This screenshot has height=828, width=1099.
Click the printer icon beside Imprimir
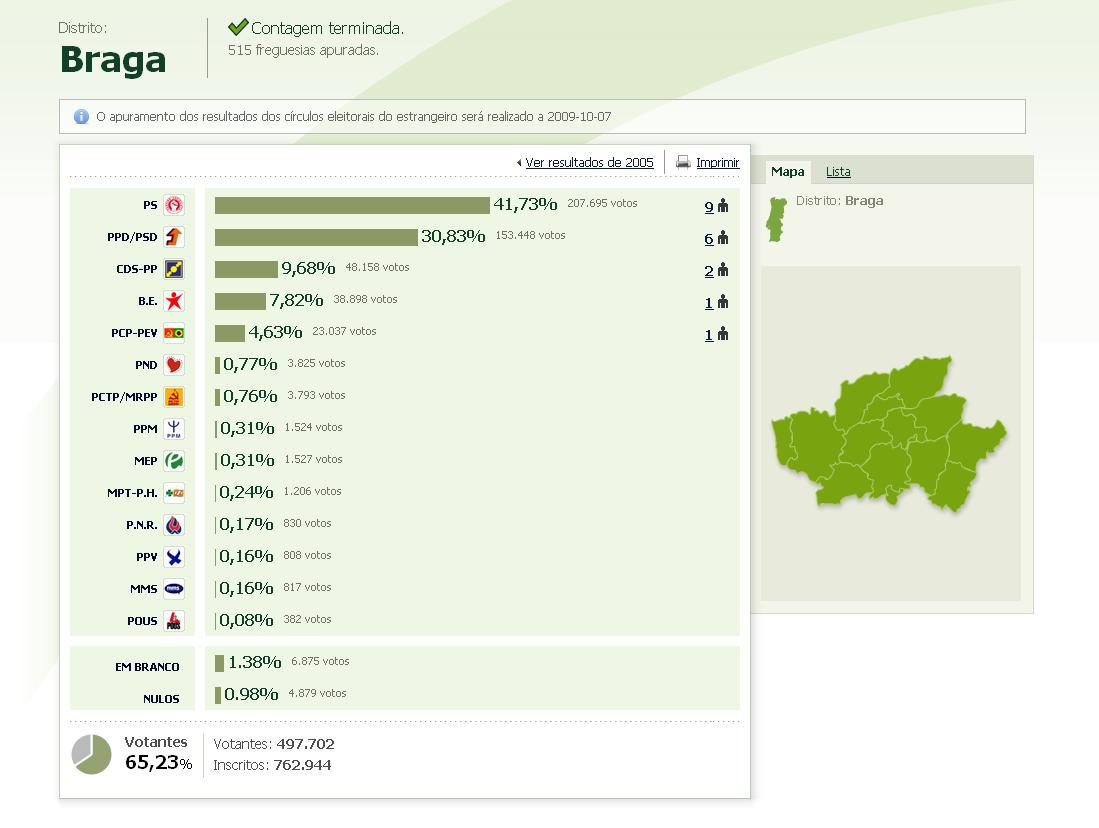pyautogui.click(x=683, y=163)
